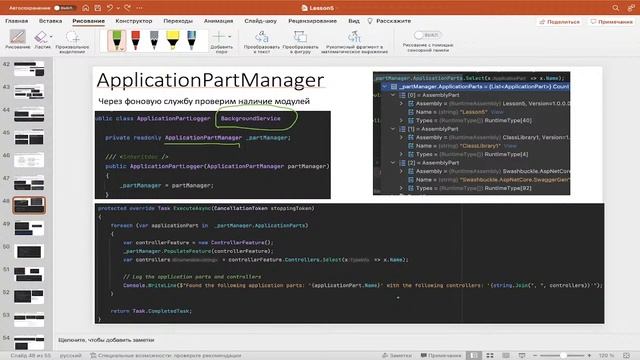Viewport: 640px width, 360px height.
Task: Open the Рецензирование tab
Action: point(313,21)
